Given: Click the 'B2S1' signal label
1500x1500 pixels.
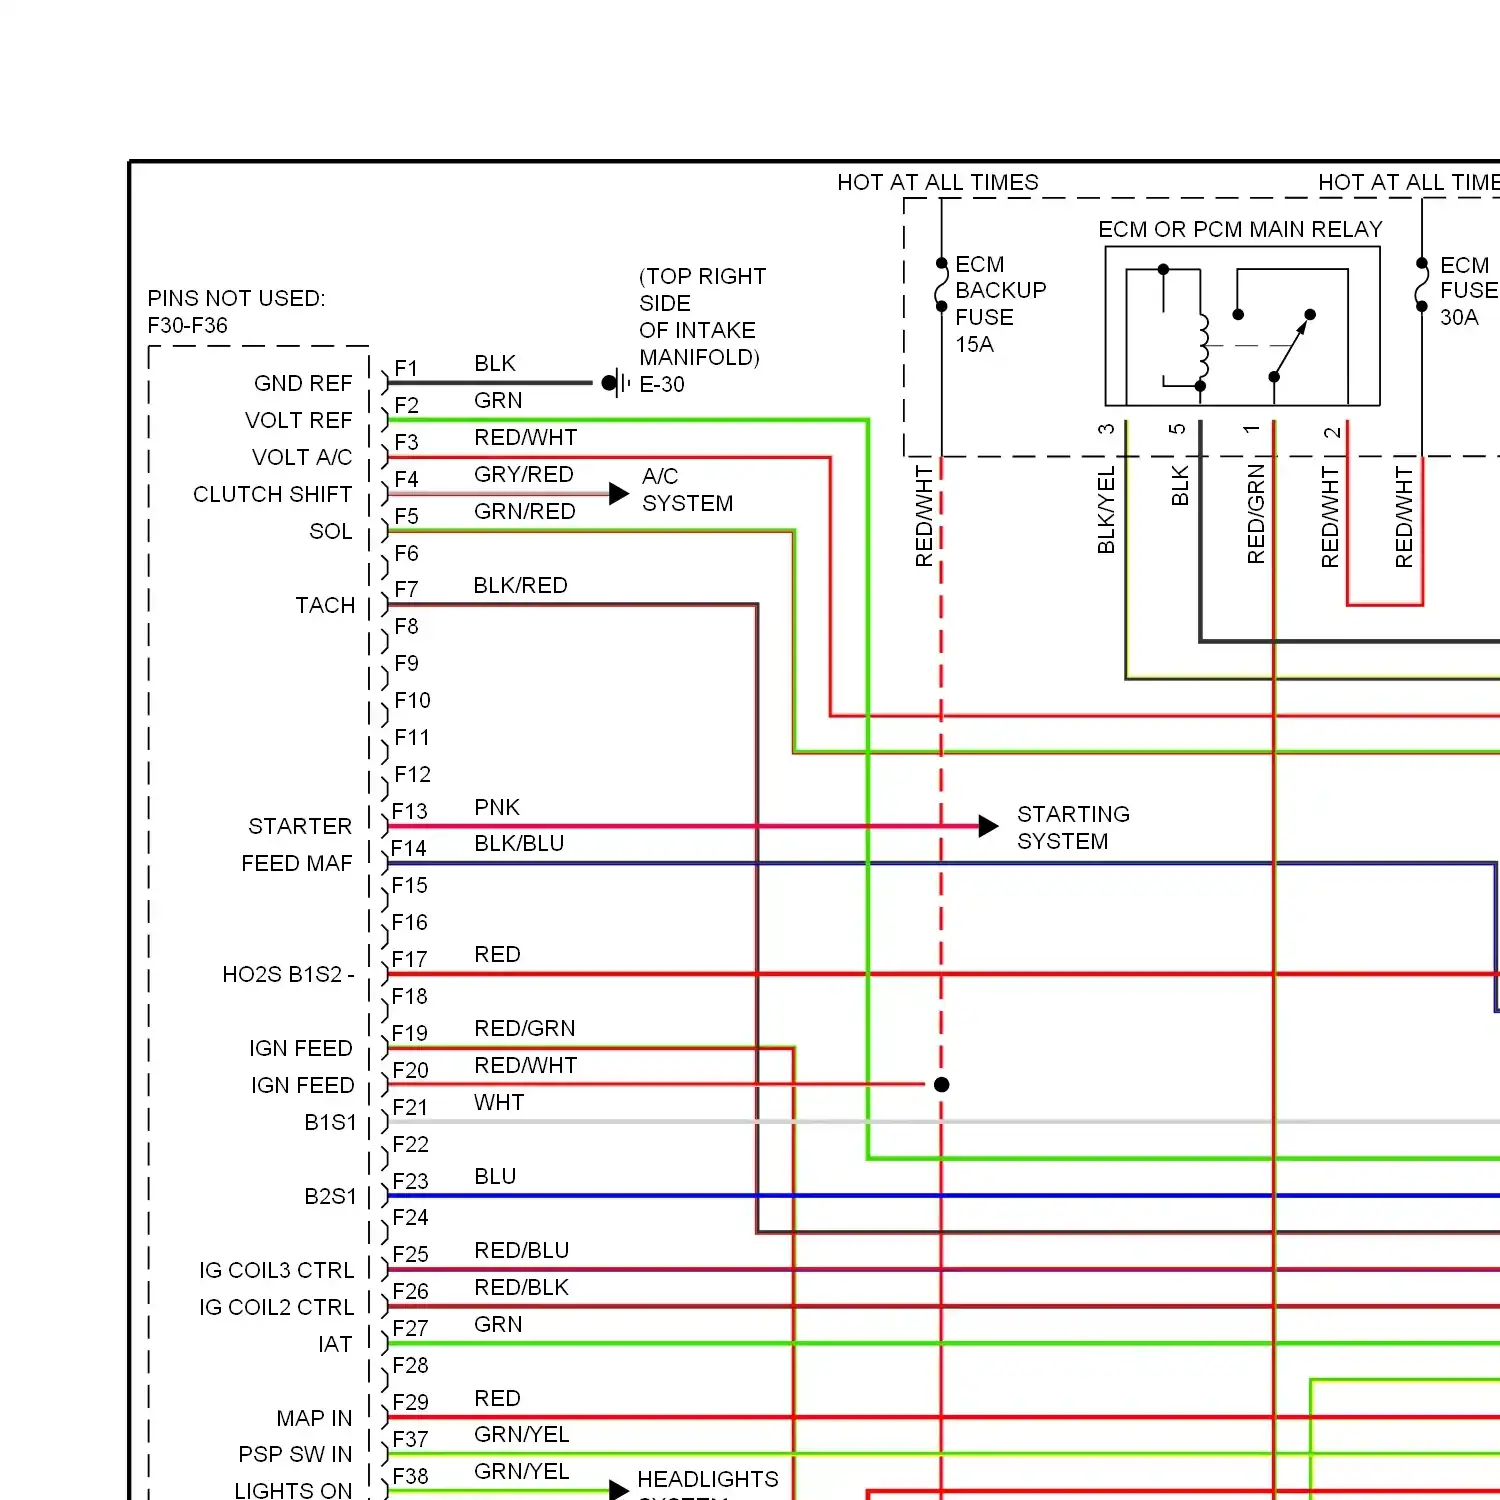Looking at the screenshot, I should pyautogui.click(x=330, y=1196).
